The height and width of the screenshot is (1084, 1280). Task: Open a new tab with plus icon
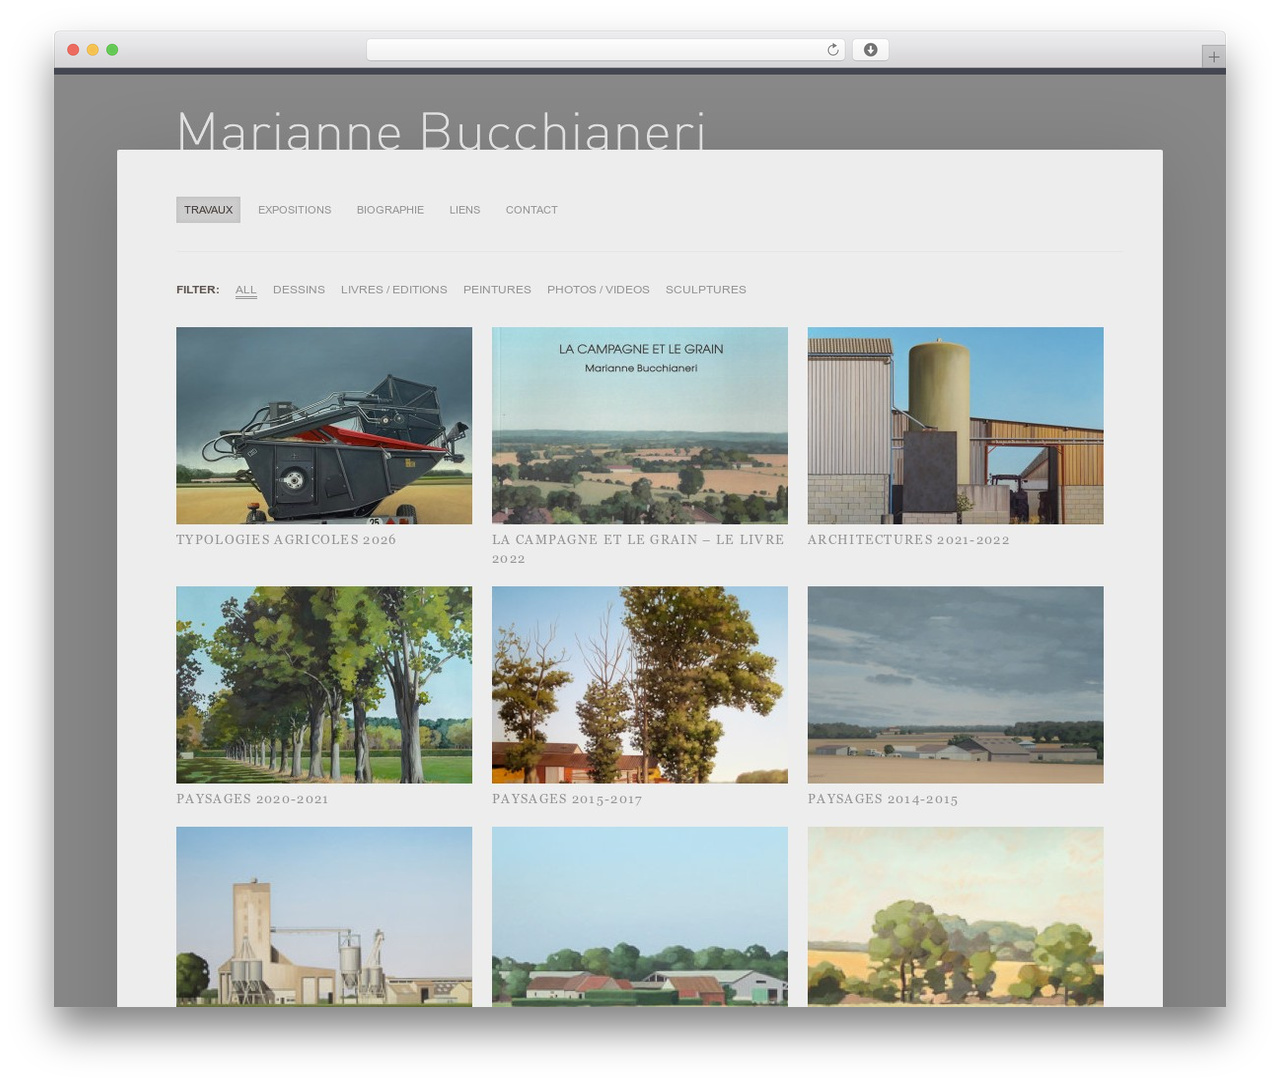click(x=1213, y=56)
